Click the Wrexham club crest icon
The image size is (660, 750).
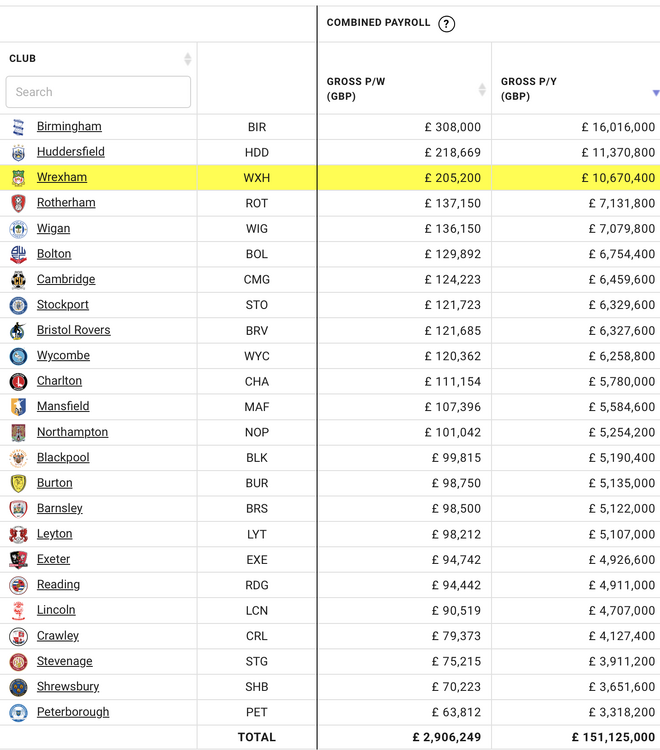[18, 178]
